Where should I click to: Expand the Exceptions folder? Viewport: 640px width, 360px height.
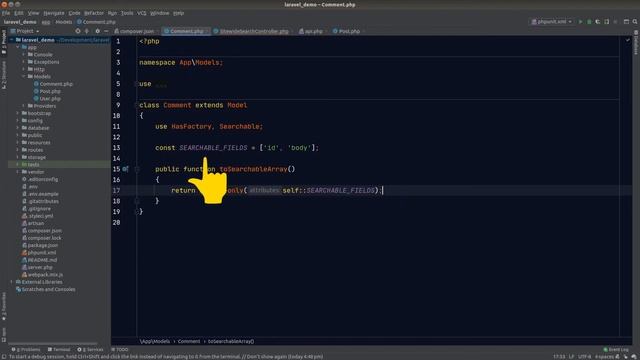24,62
